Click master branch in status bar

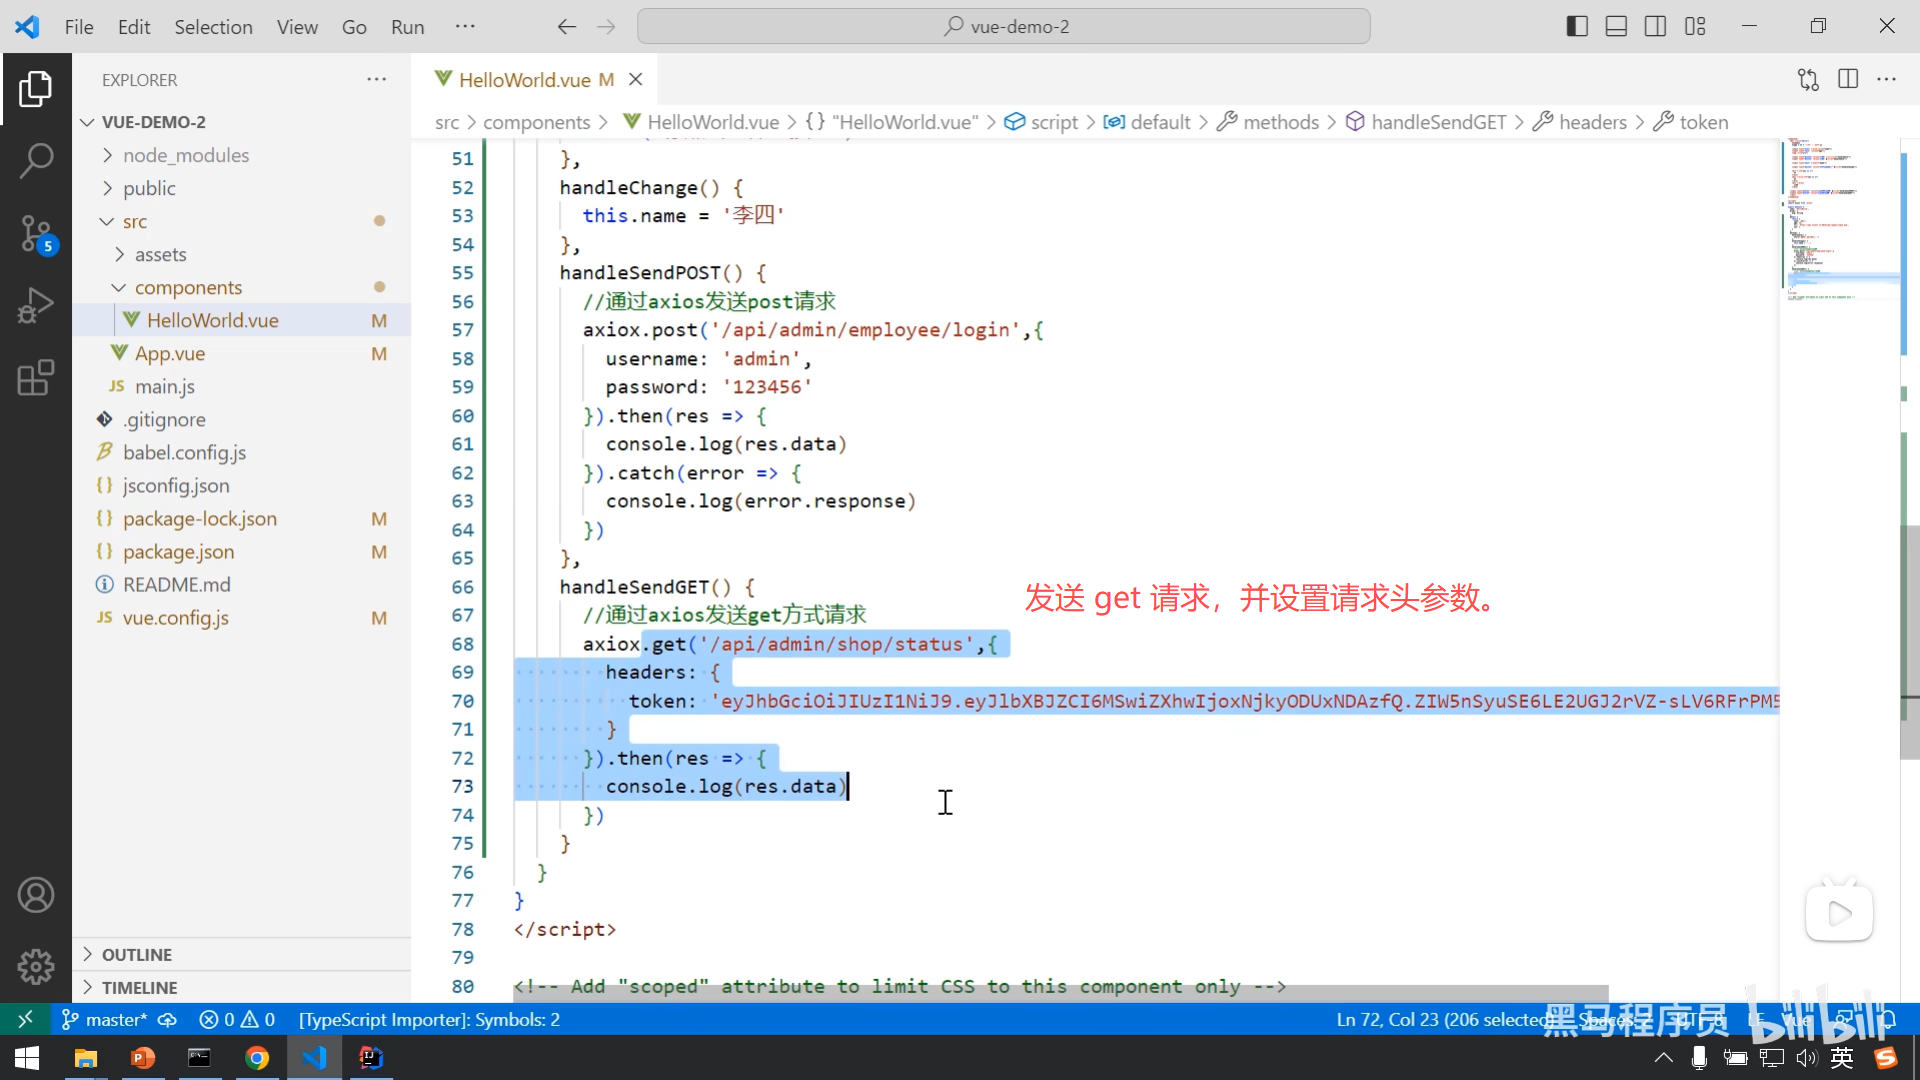tap(106, 1020)
